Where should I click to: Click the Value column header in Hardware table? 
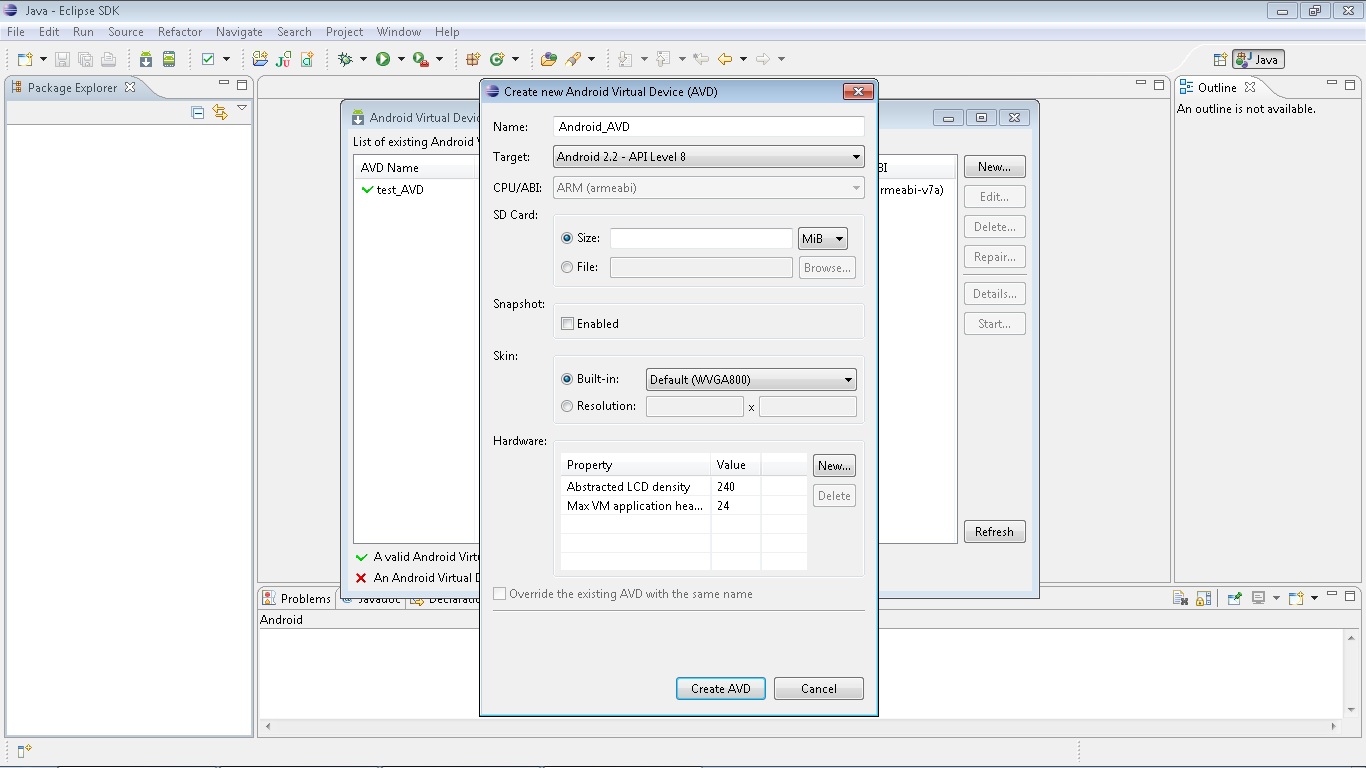[736, 465]
